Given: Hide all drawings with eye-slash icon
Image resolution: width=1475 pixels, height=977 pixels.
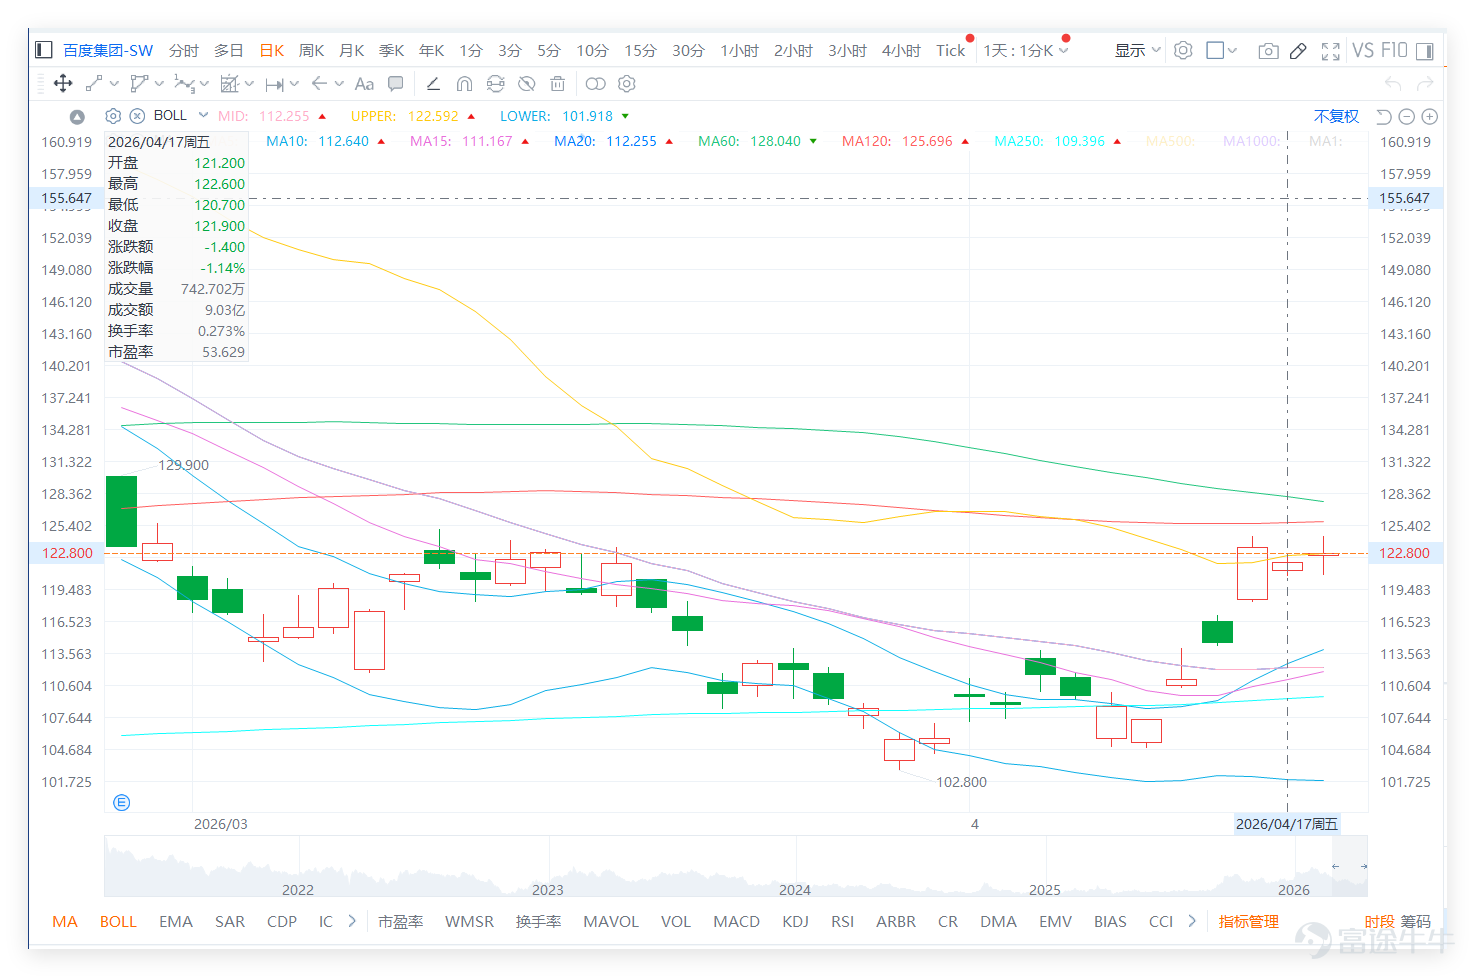Looking at the screenshot, I should coord(526,84).
